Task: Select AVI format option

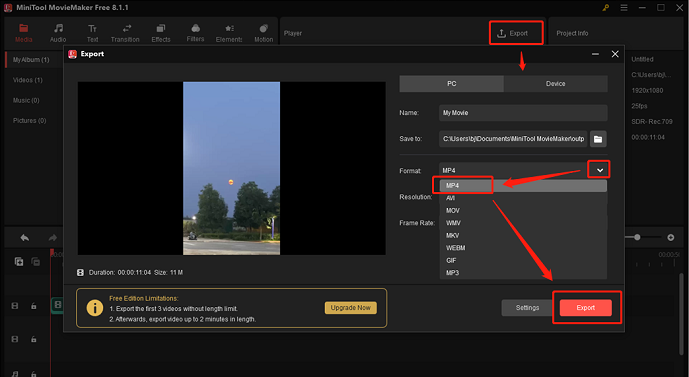Action: [x=523, y=198]
